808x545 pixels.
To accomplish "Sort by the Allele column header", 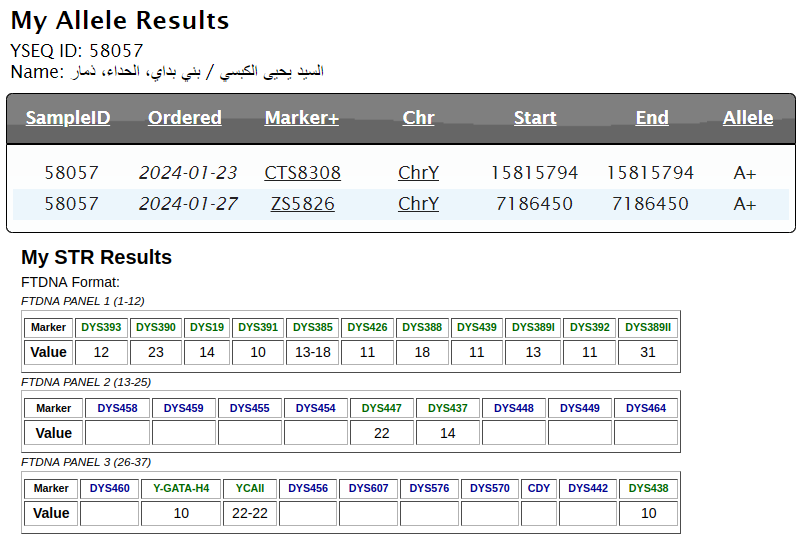I will click(x=748, y=118).
